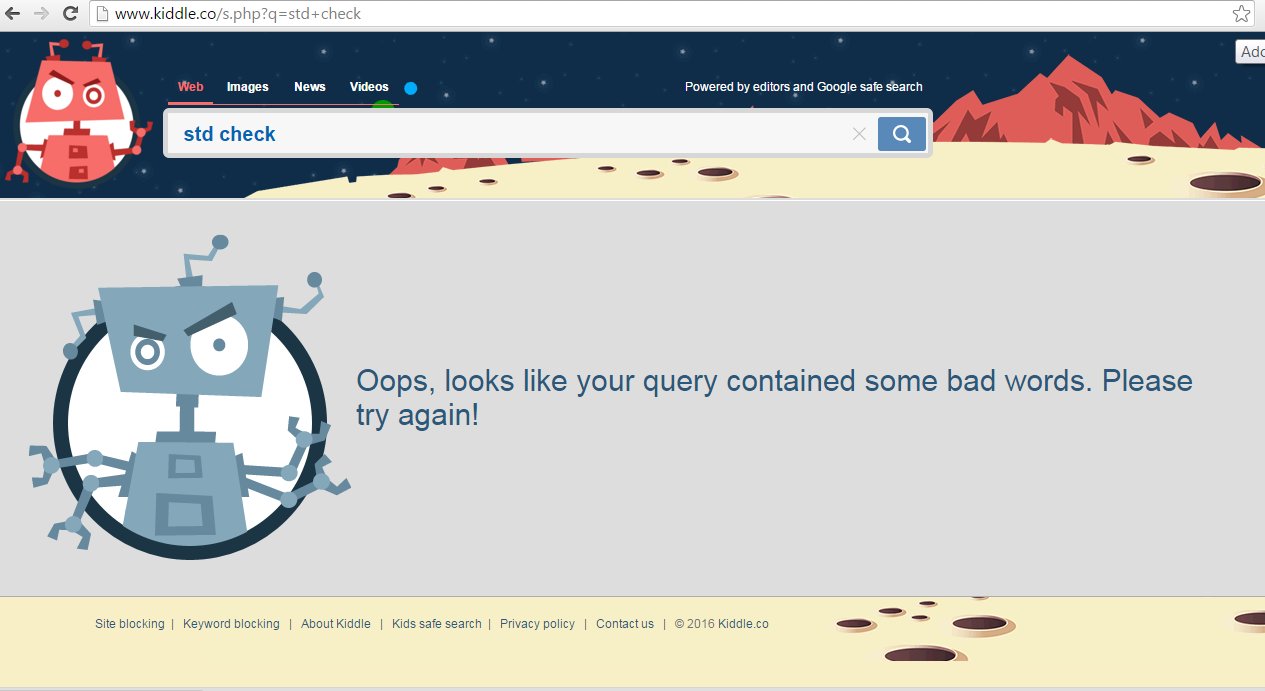This screenshot has width=1265, height=691.
Task: Switch to the News tab
Action: point(310,87)
